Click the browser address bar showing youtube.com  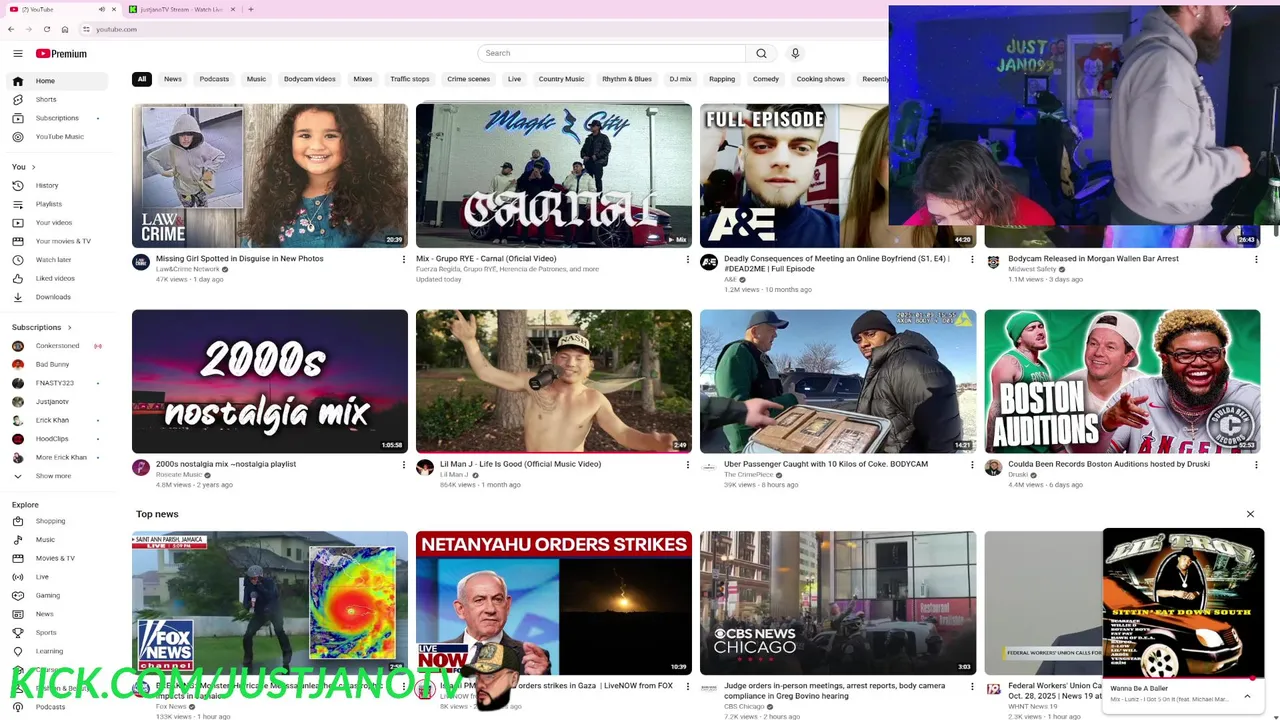480,29
